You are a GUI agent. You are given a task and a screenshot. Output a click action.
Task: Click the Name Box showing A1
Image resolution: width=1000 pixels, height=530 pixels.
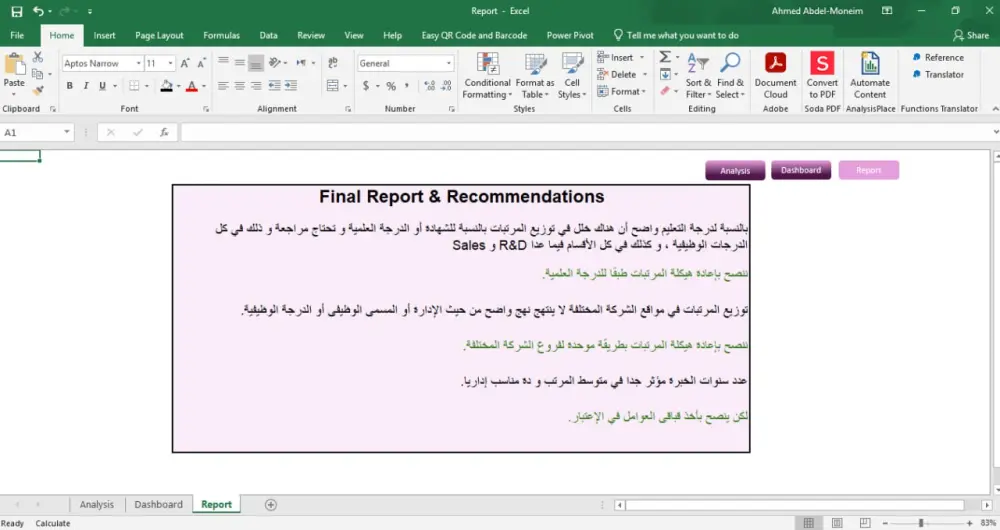37,133
